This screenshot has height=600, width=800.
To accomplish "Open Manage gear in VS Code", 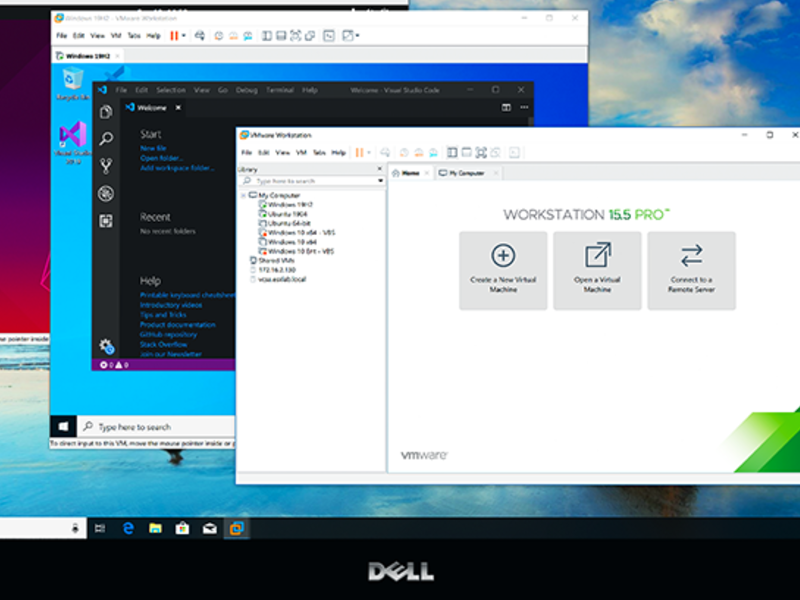I will click(x=106, y=346).
